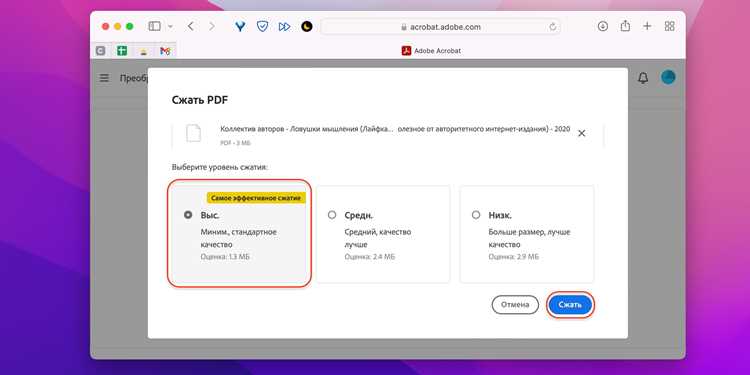Add new tab with plus icon

(647, 26)
